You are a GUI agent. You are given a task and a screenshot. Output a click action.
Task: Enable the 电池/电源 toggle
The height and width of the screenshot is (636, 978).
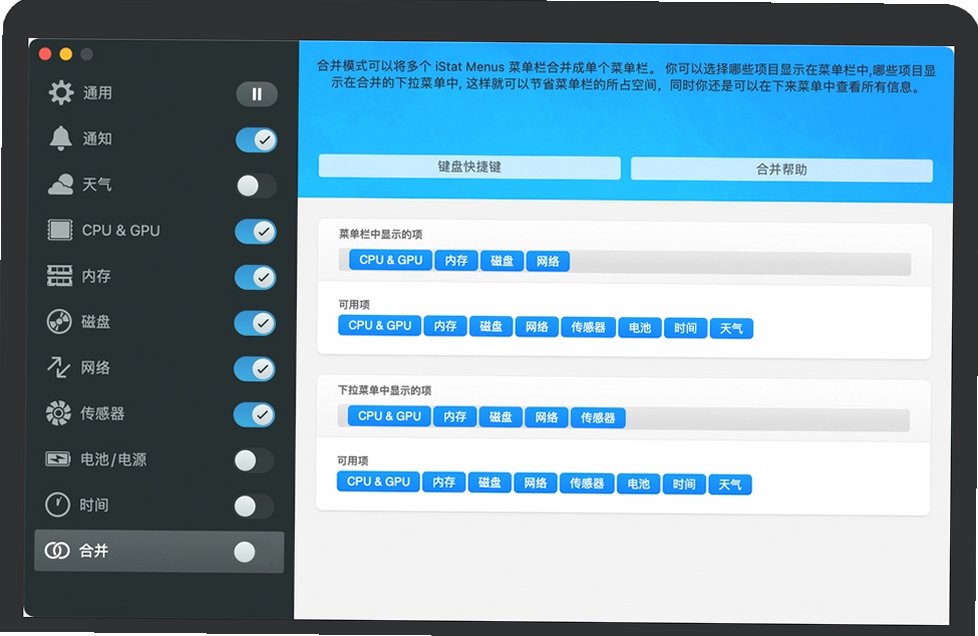click(254, 461)
